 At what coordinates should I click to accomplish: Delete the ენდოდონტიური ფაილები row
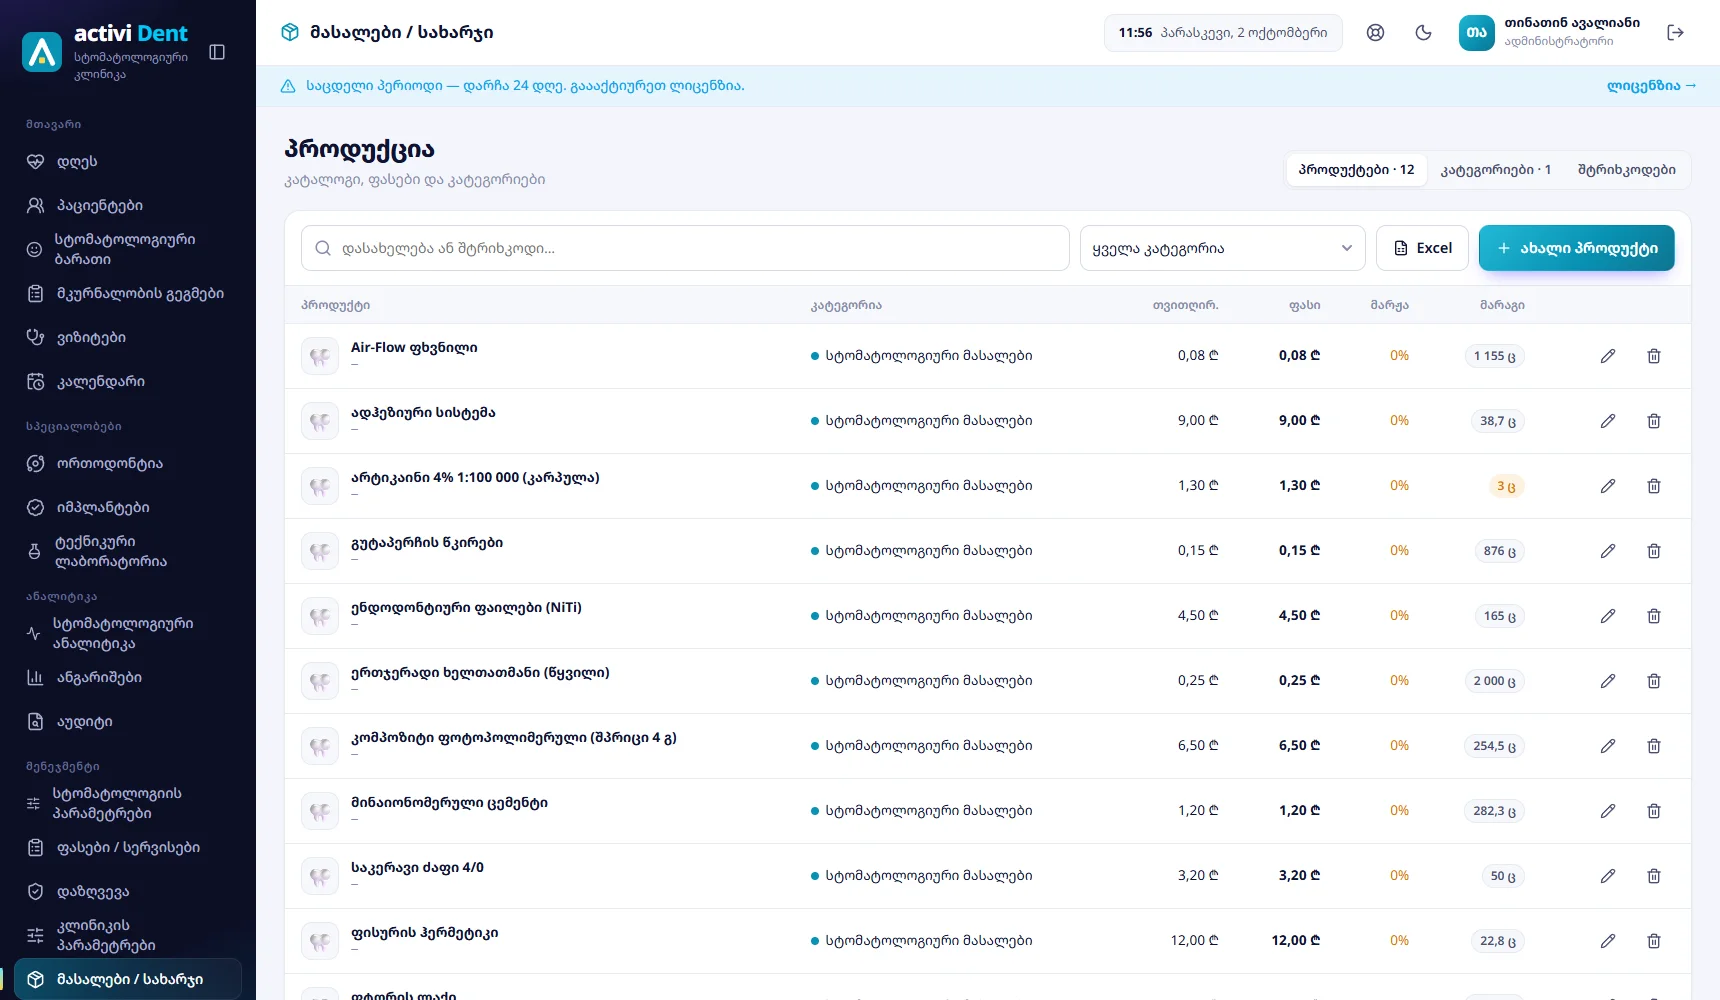coord(1654,616)
